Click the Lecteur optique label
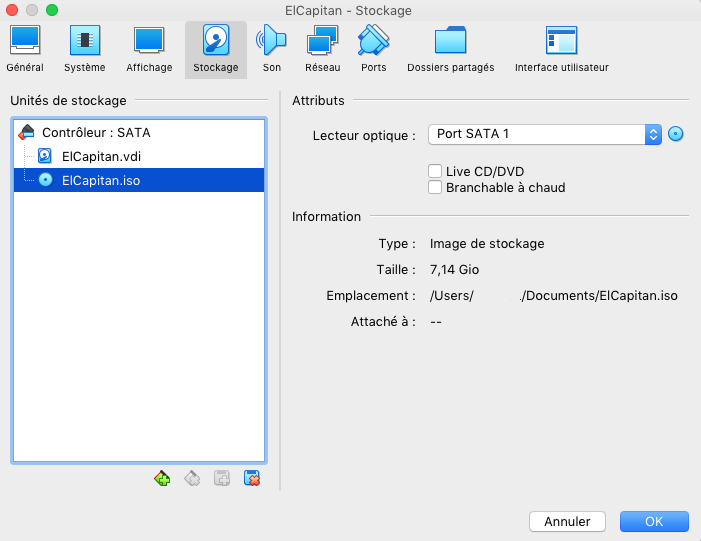 coord(364,135)
